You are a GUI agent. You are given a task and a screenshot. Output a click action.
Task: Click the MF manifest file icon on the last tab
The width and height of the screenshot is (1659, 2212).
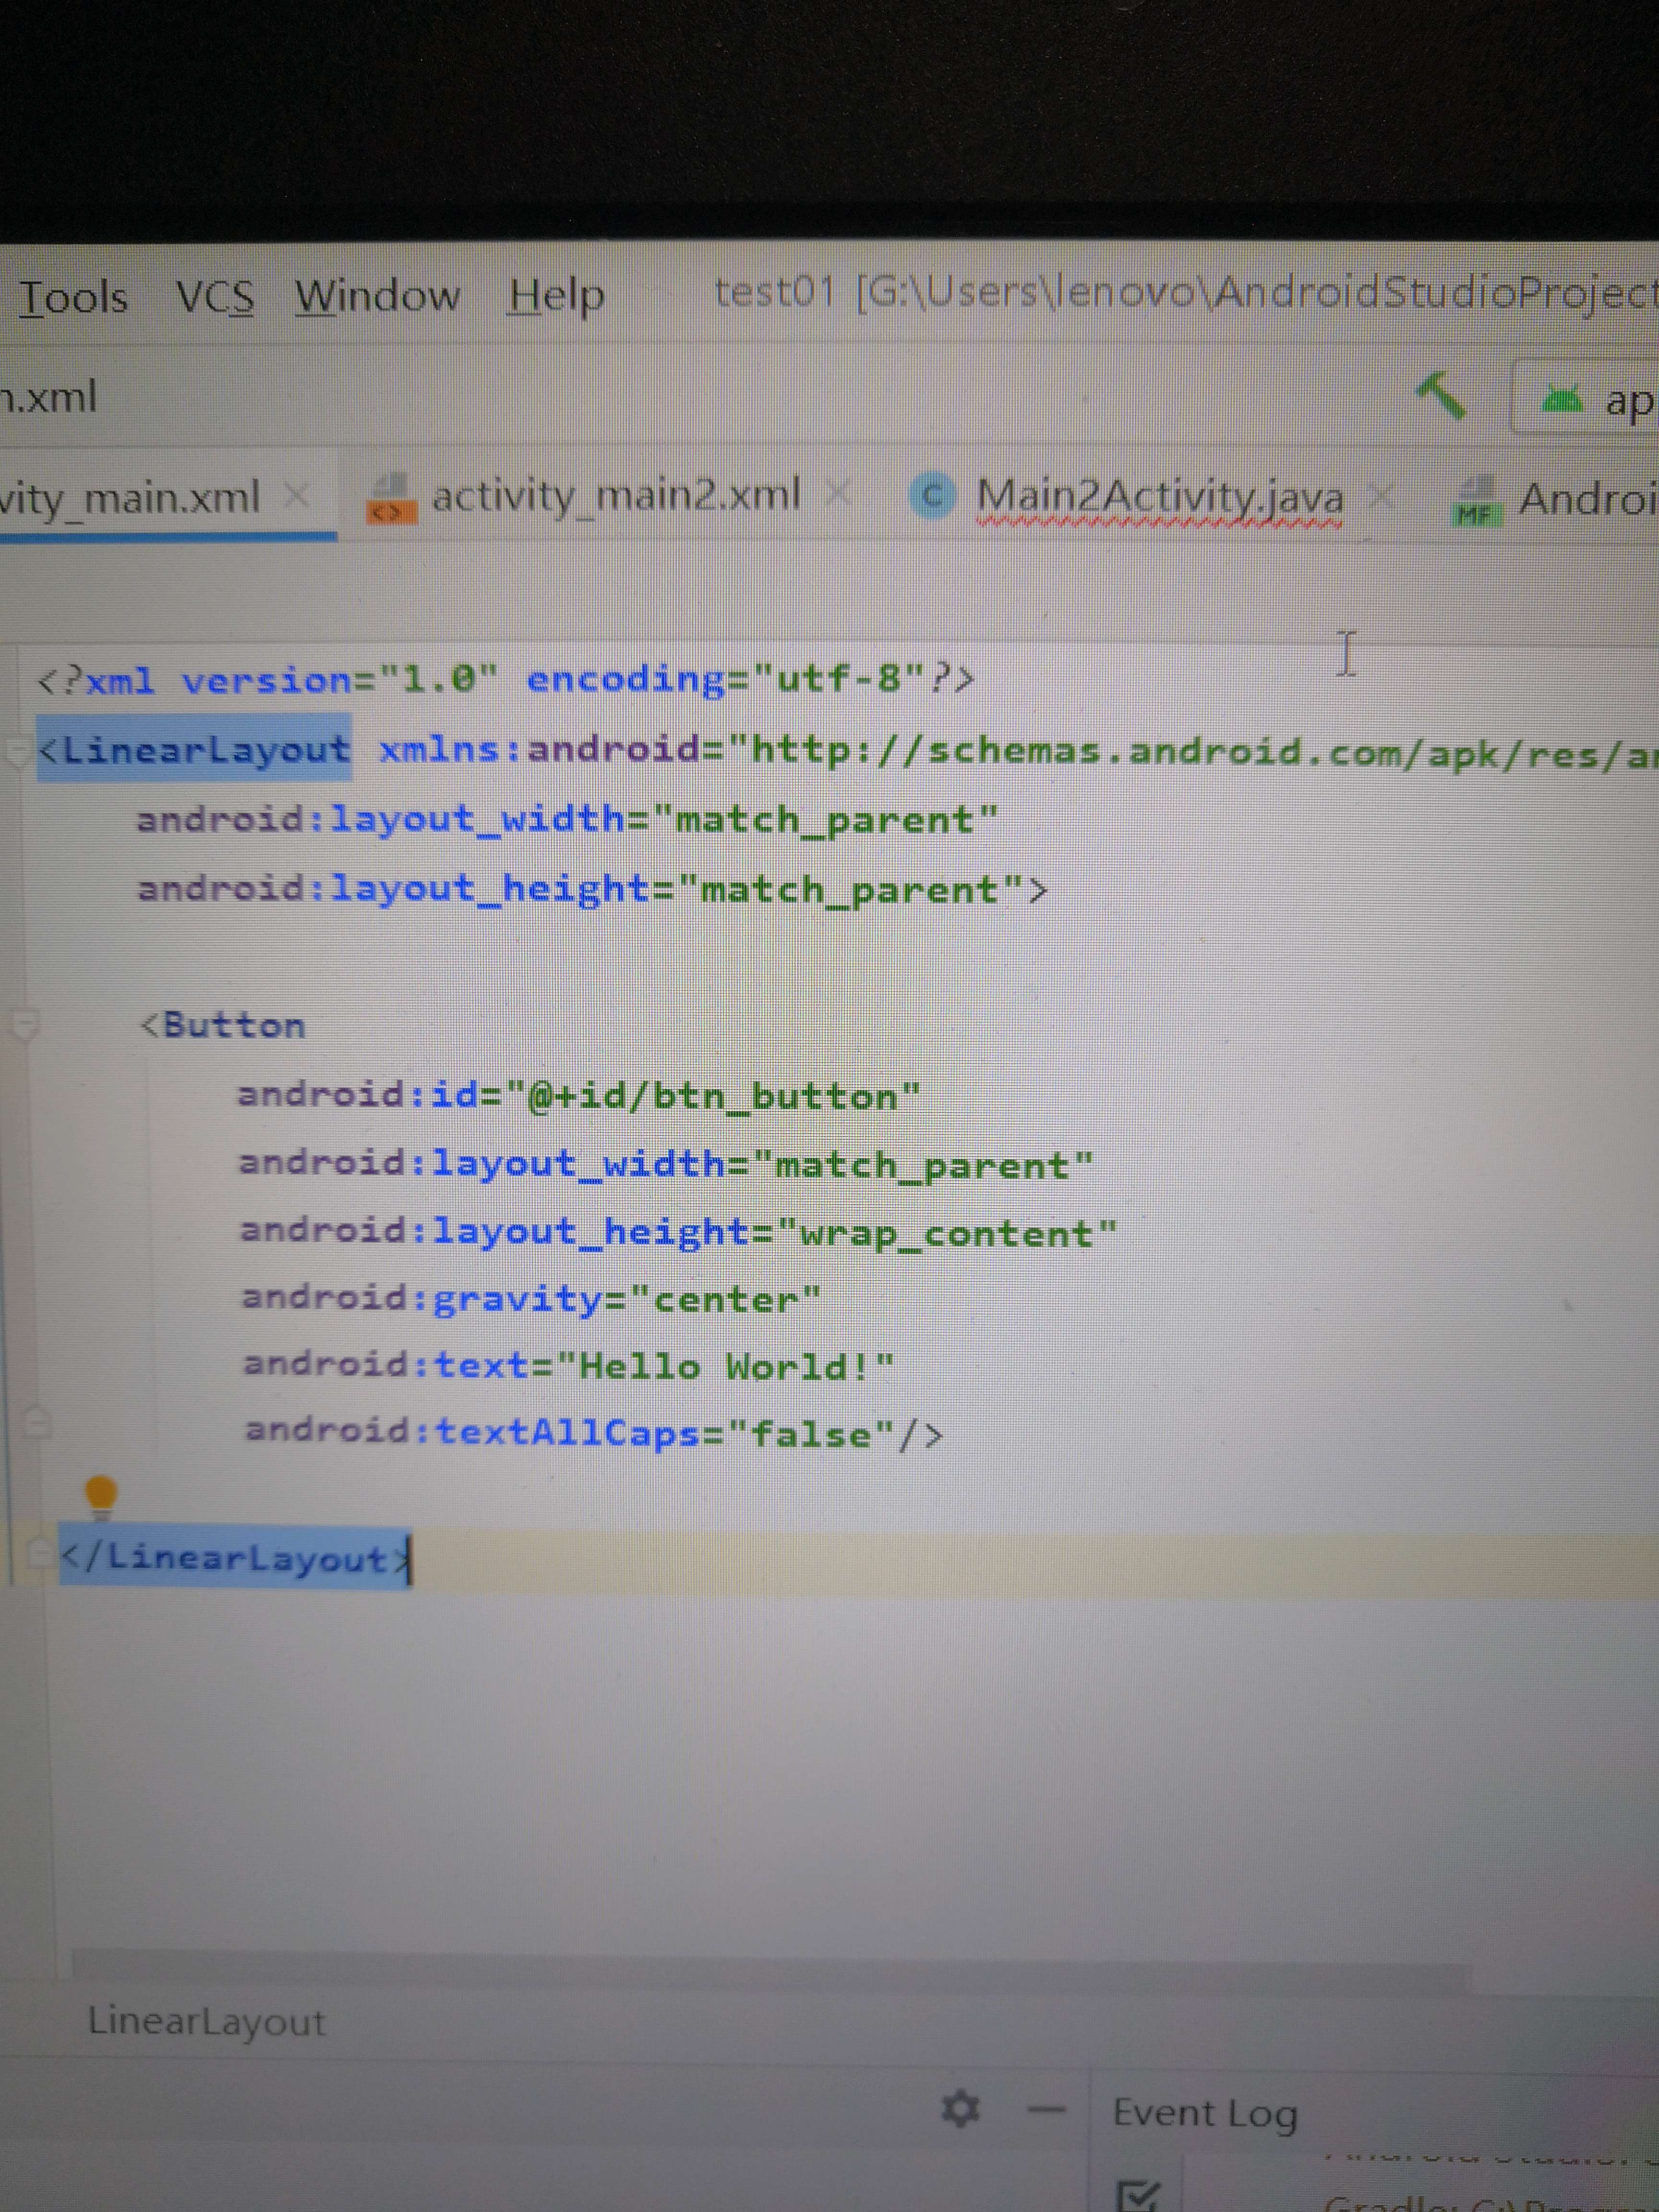tap(1478, 502)
